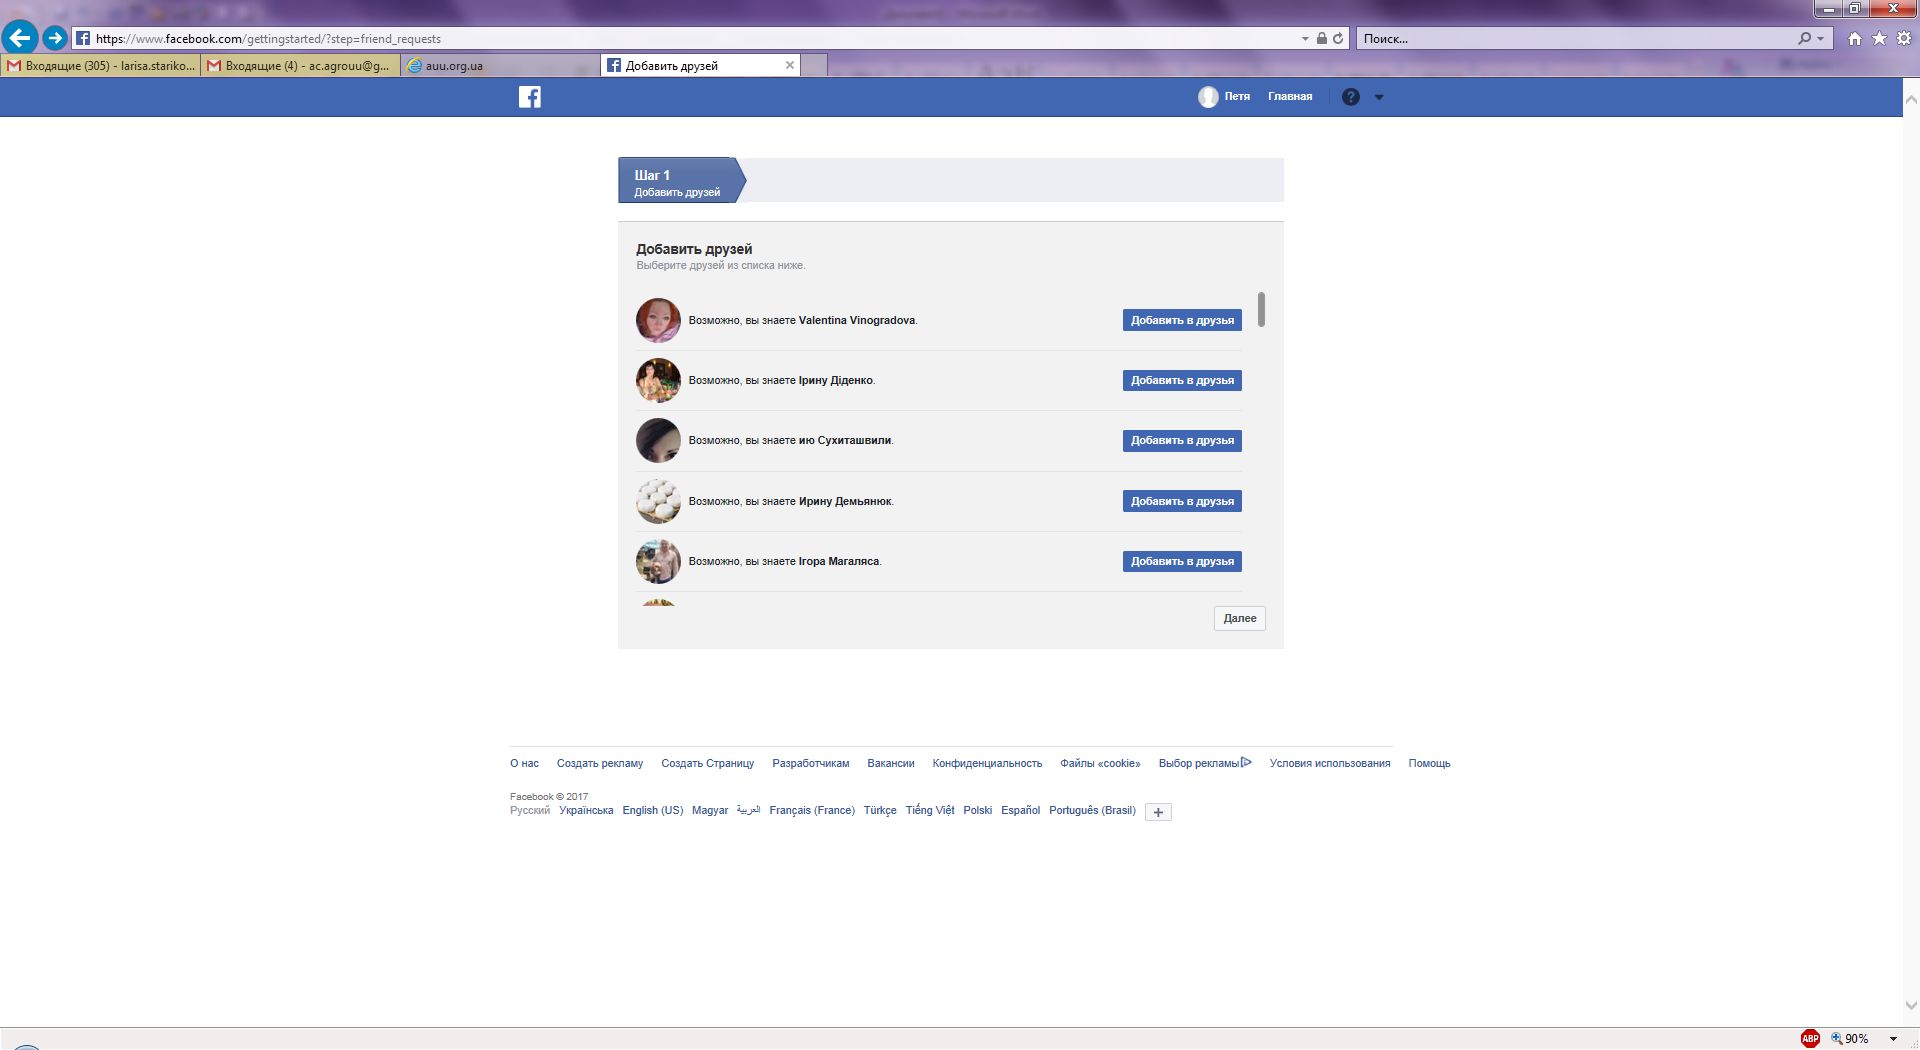This screenshot has width=1920, height=1050.
Task: Add Ірину Діденко as friend
Action: click(1182, 380)
